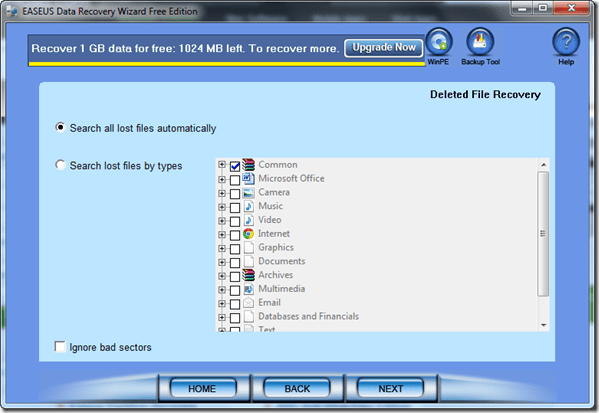The height and width of the screenshot is (413, 599).
Task: Expand the Video tree node
Action: (x=222, y=220)
